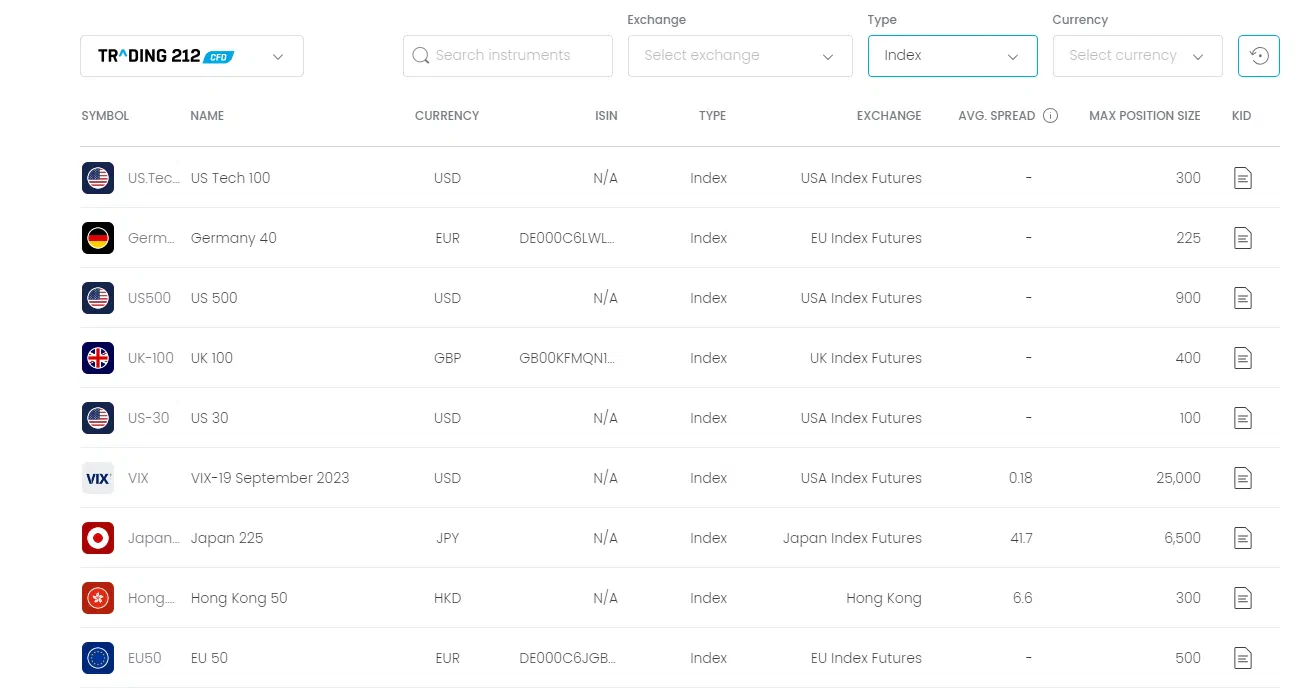The width and height of the screenshot is (1314, 692).
Task: Select the Japan 225 name cell
Action: tap(227, 538)
